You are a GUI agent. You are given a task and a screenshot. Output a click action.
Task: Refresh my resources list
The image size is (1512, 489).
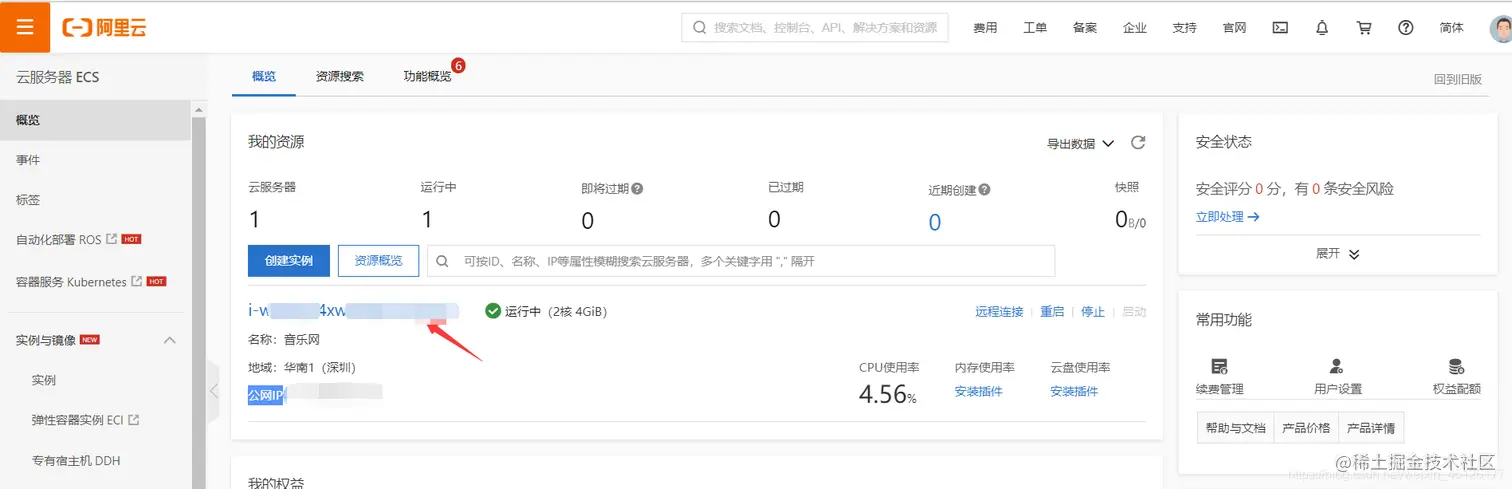(x=1138, y=143)
